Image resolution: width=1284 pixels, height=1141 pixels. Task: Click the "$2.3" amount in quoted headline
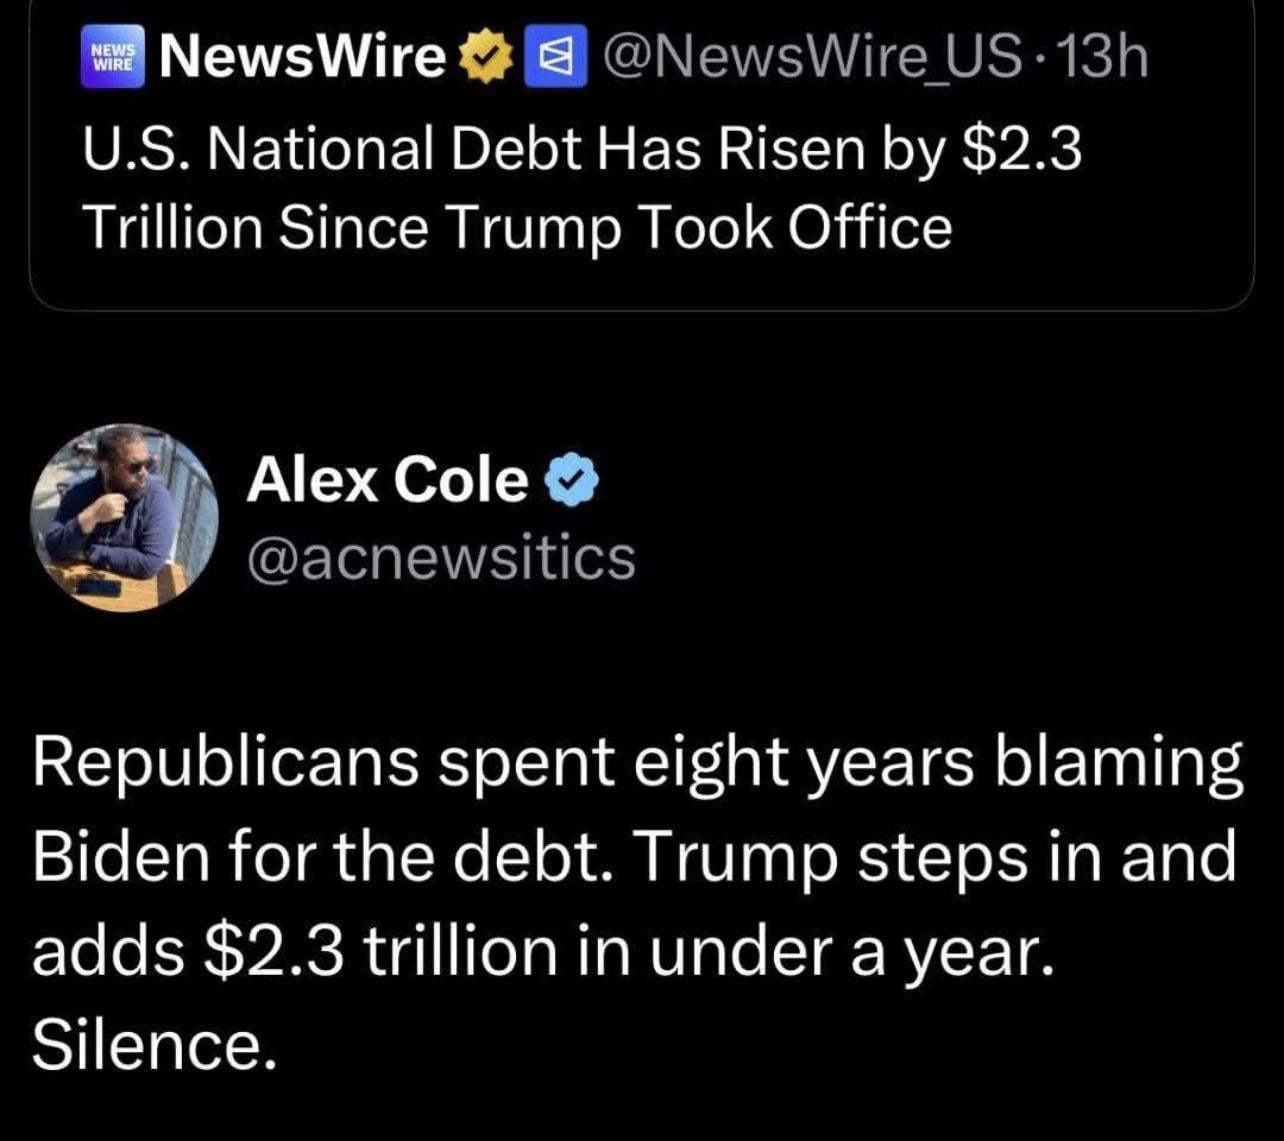pyautogui.click(x=1021, y=150)
